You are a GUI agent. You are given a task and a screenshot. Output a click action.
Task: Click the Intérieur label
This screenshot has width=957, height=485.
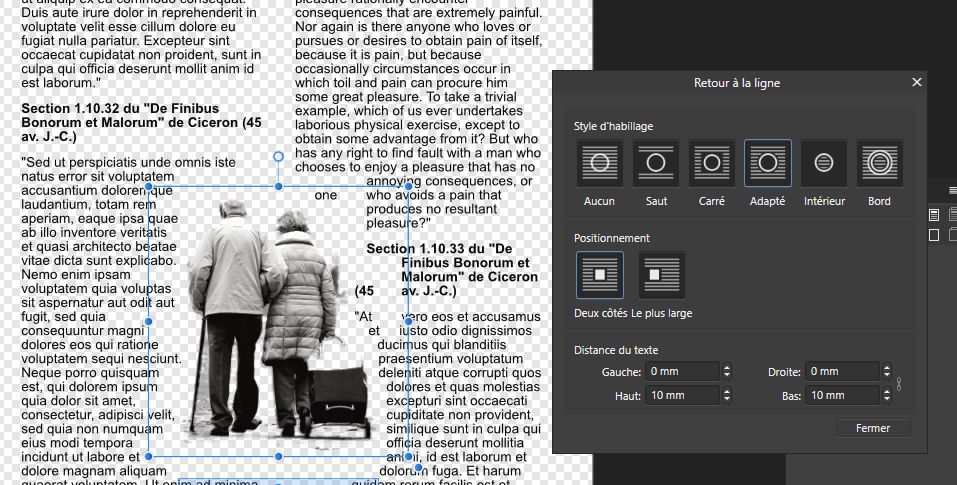(x=824, y=201)
